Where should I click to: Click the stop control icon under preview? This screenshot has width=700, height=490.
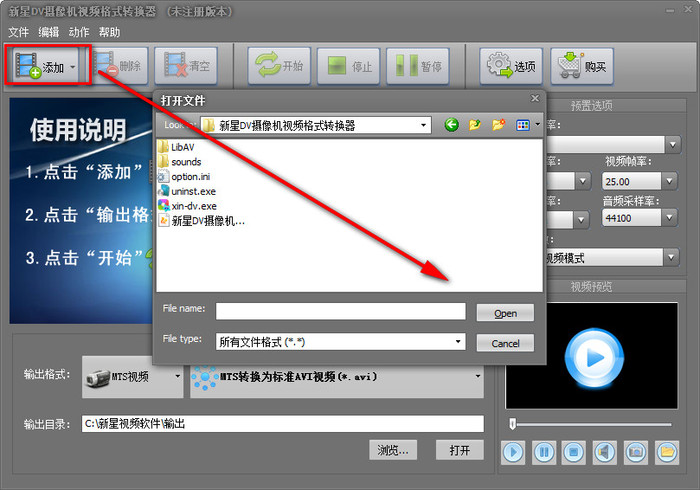pos(574,453)
